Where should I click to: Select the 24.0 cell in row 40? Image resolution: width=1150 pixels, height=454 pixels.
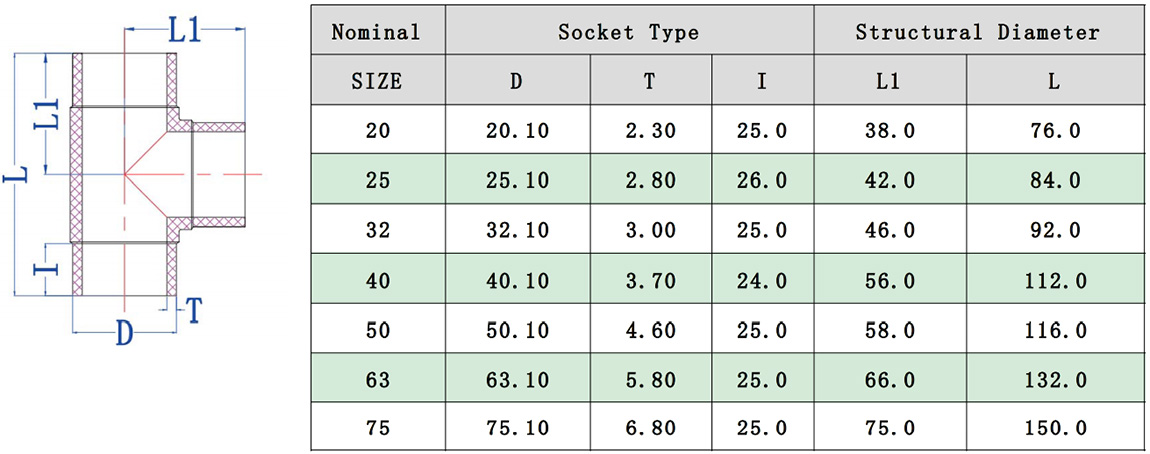coord(762,281)
